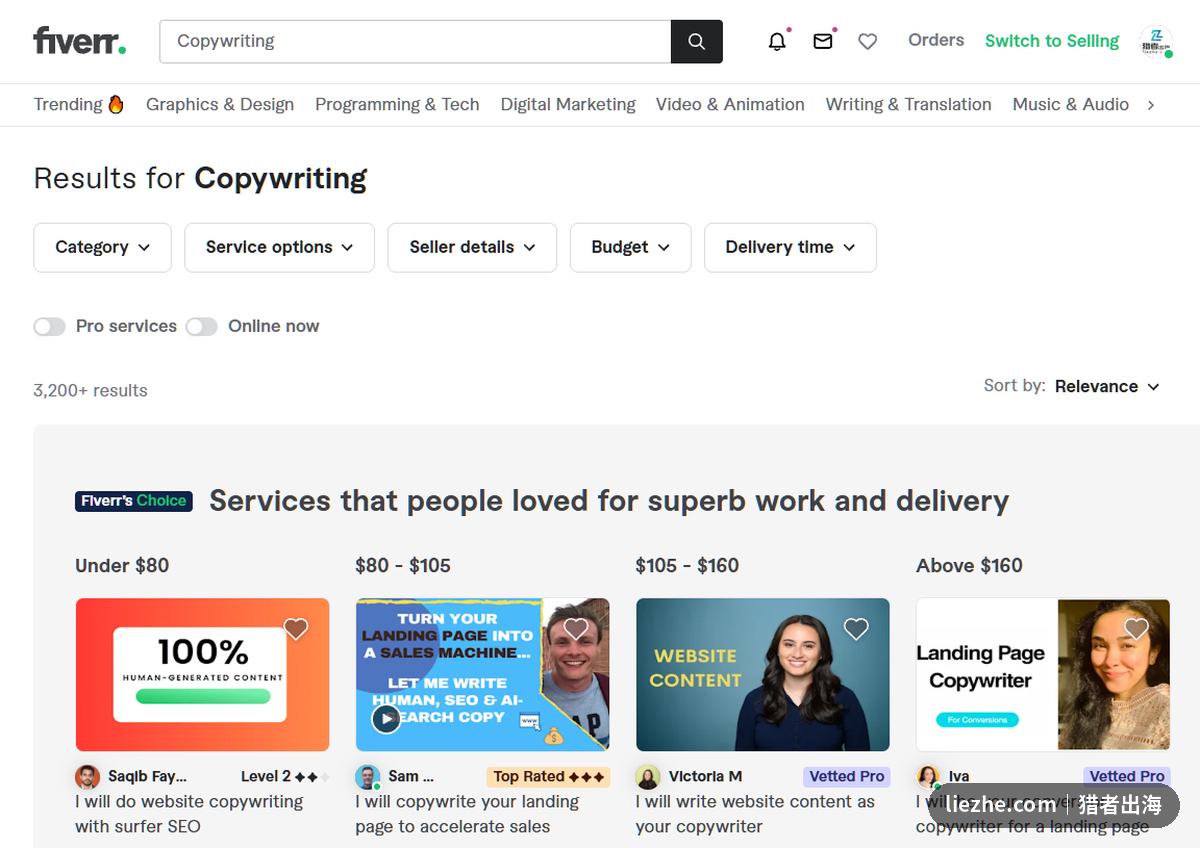Click the Top Rated badge on Sam's gig
The height and width of the screenshot is (848, 1200).
click(548, 776)
